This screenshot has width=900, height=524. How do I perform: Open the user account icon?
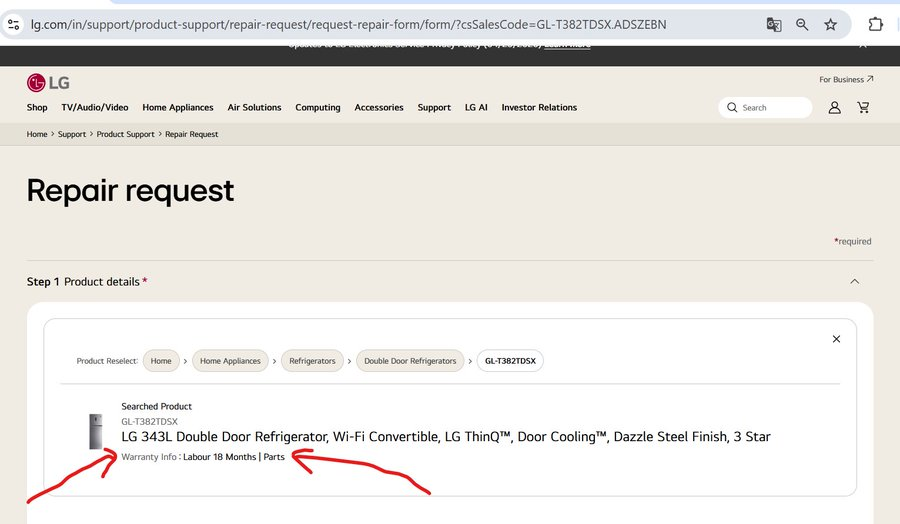[x=835, y=108]
